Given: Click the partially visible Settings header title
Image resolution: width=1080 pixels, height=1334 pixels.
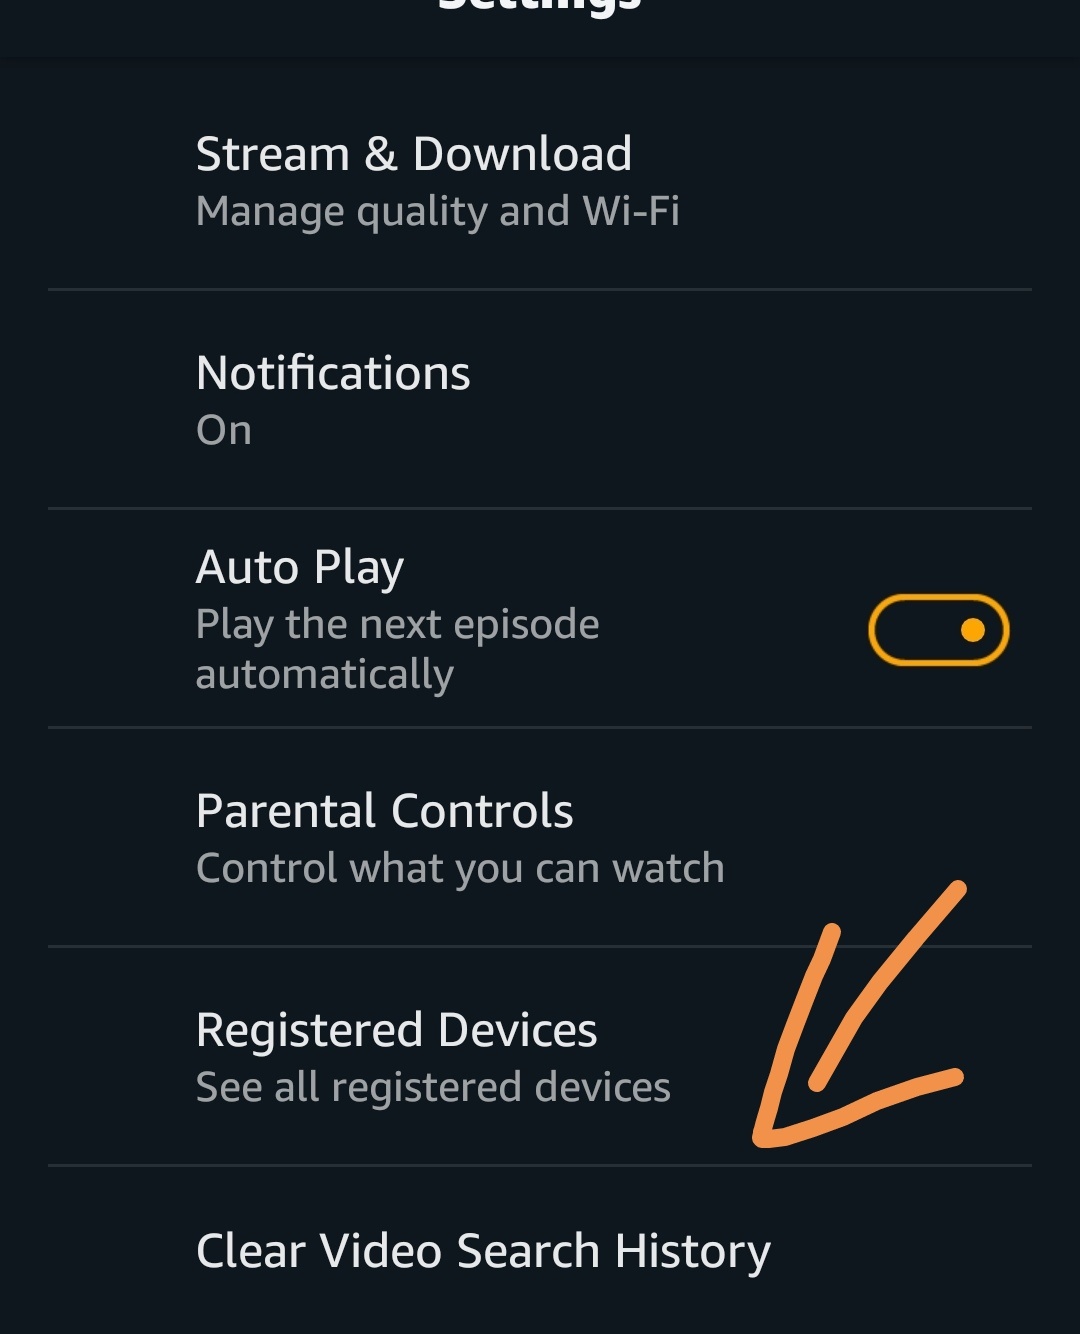Looking at the screenshot, I should pyautogui.click(x=540, y=7).
